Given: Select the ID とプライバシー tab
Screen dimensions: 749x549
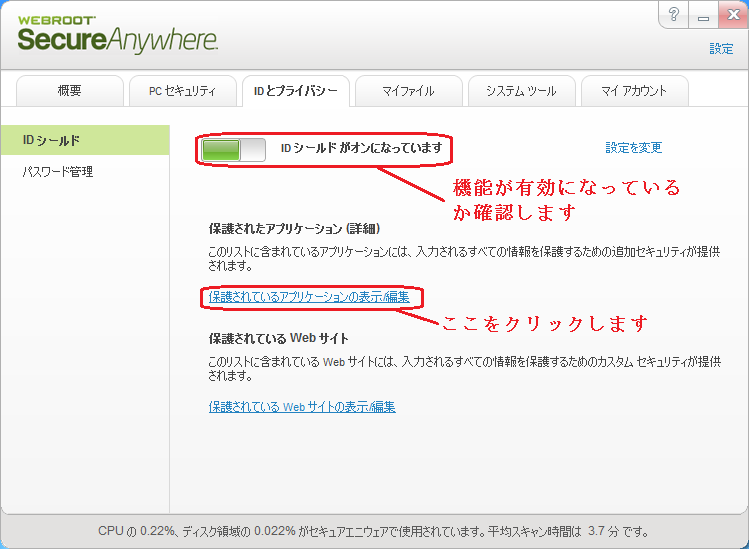Looking at the screenshot, I should [x=296, y=91].
